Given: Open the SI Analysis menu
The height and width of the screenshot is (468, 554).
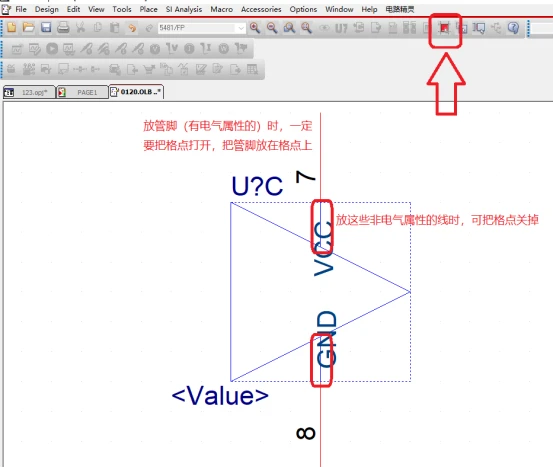Looking at the screenshot, I should pos(184,9).
